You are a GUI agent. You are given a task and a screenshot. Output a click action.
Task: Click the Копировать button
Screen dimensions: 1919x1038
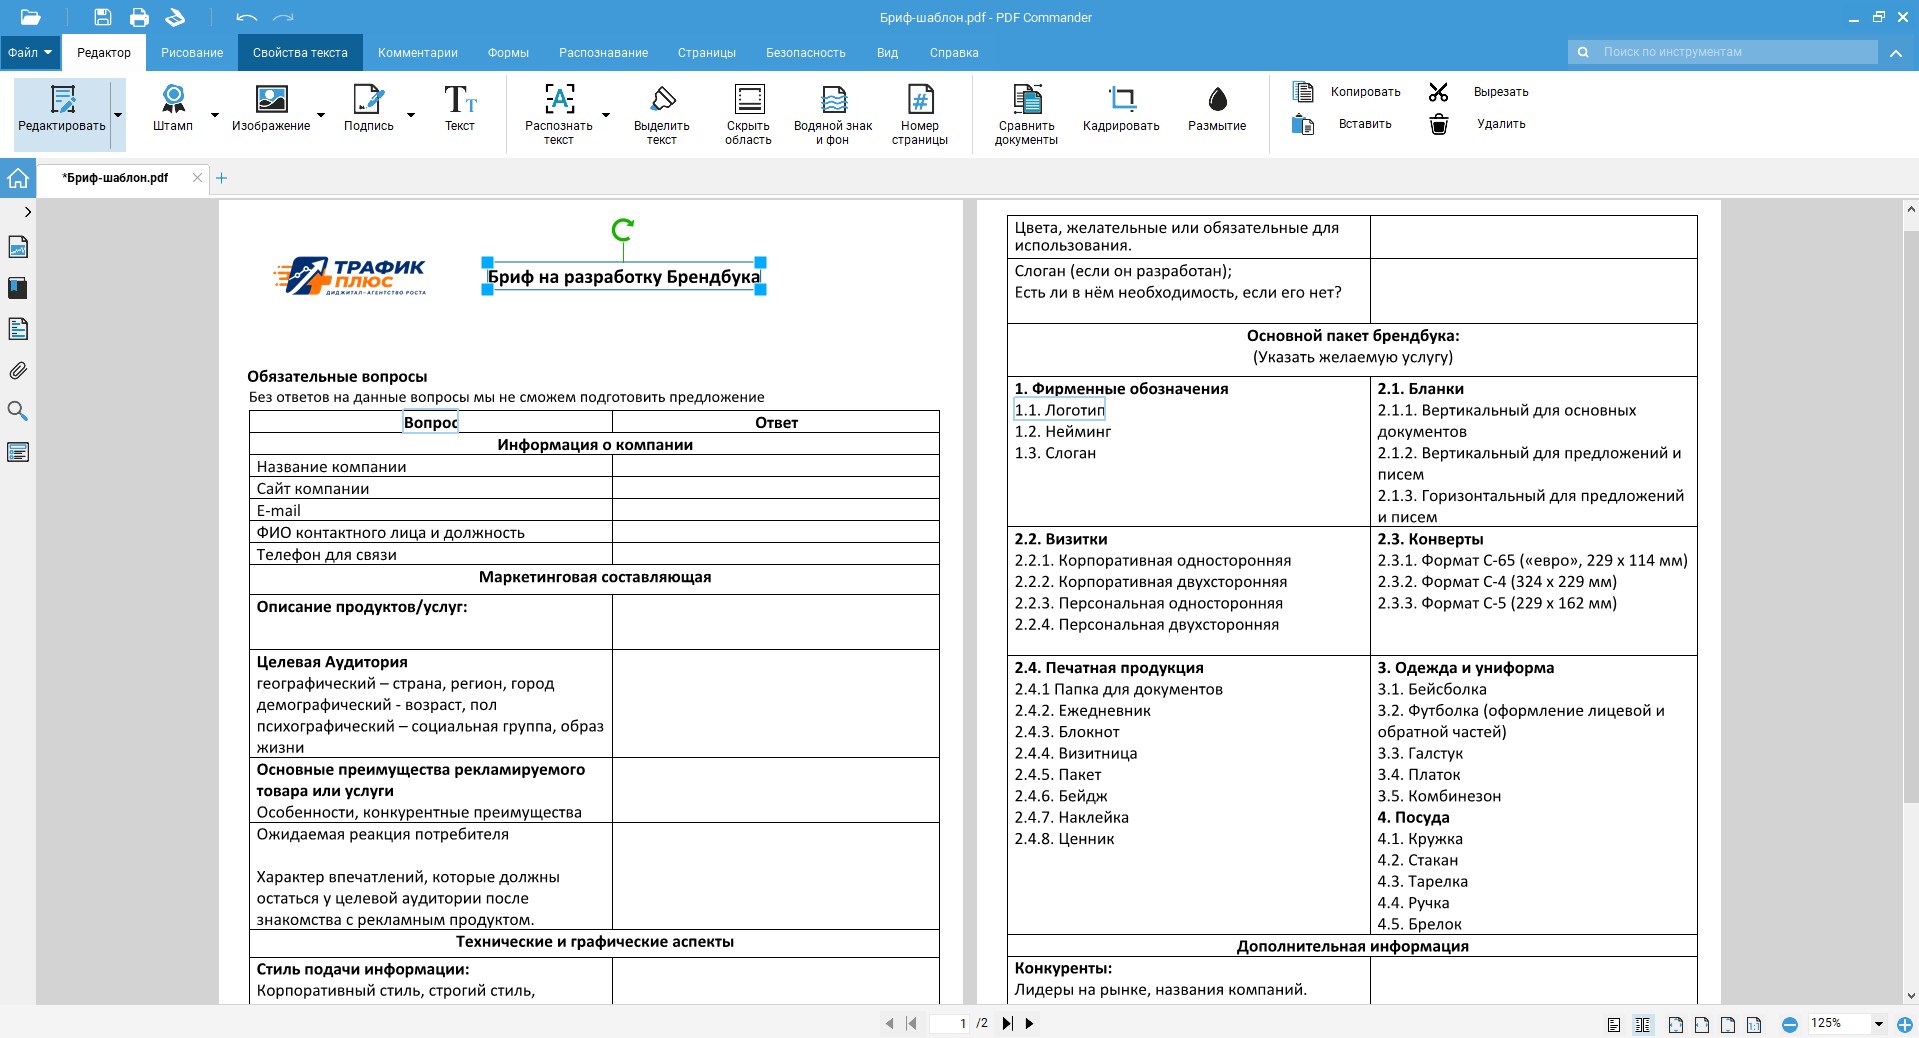[1346, 92]
